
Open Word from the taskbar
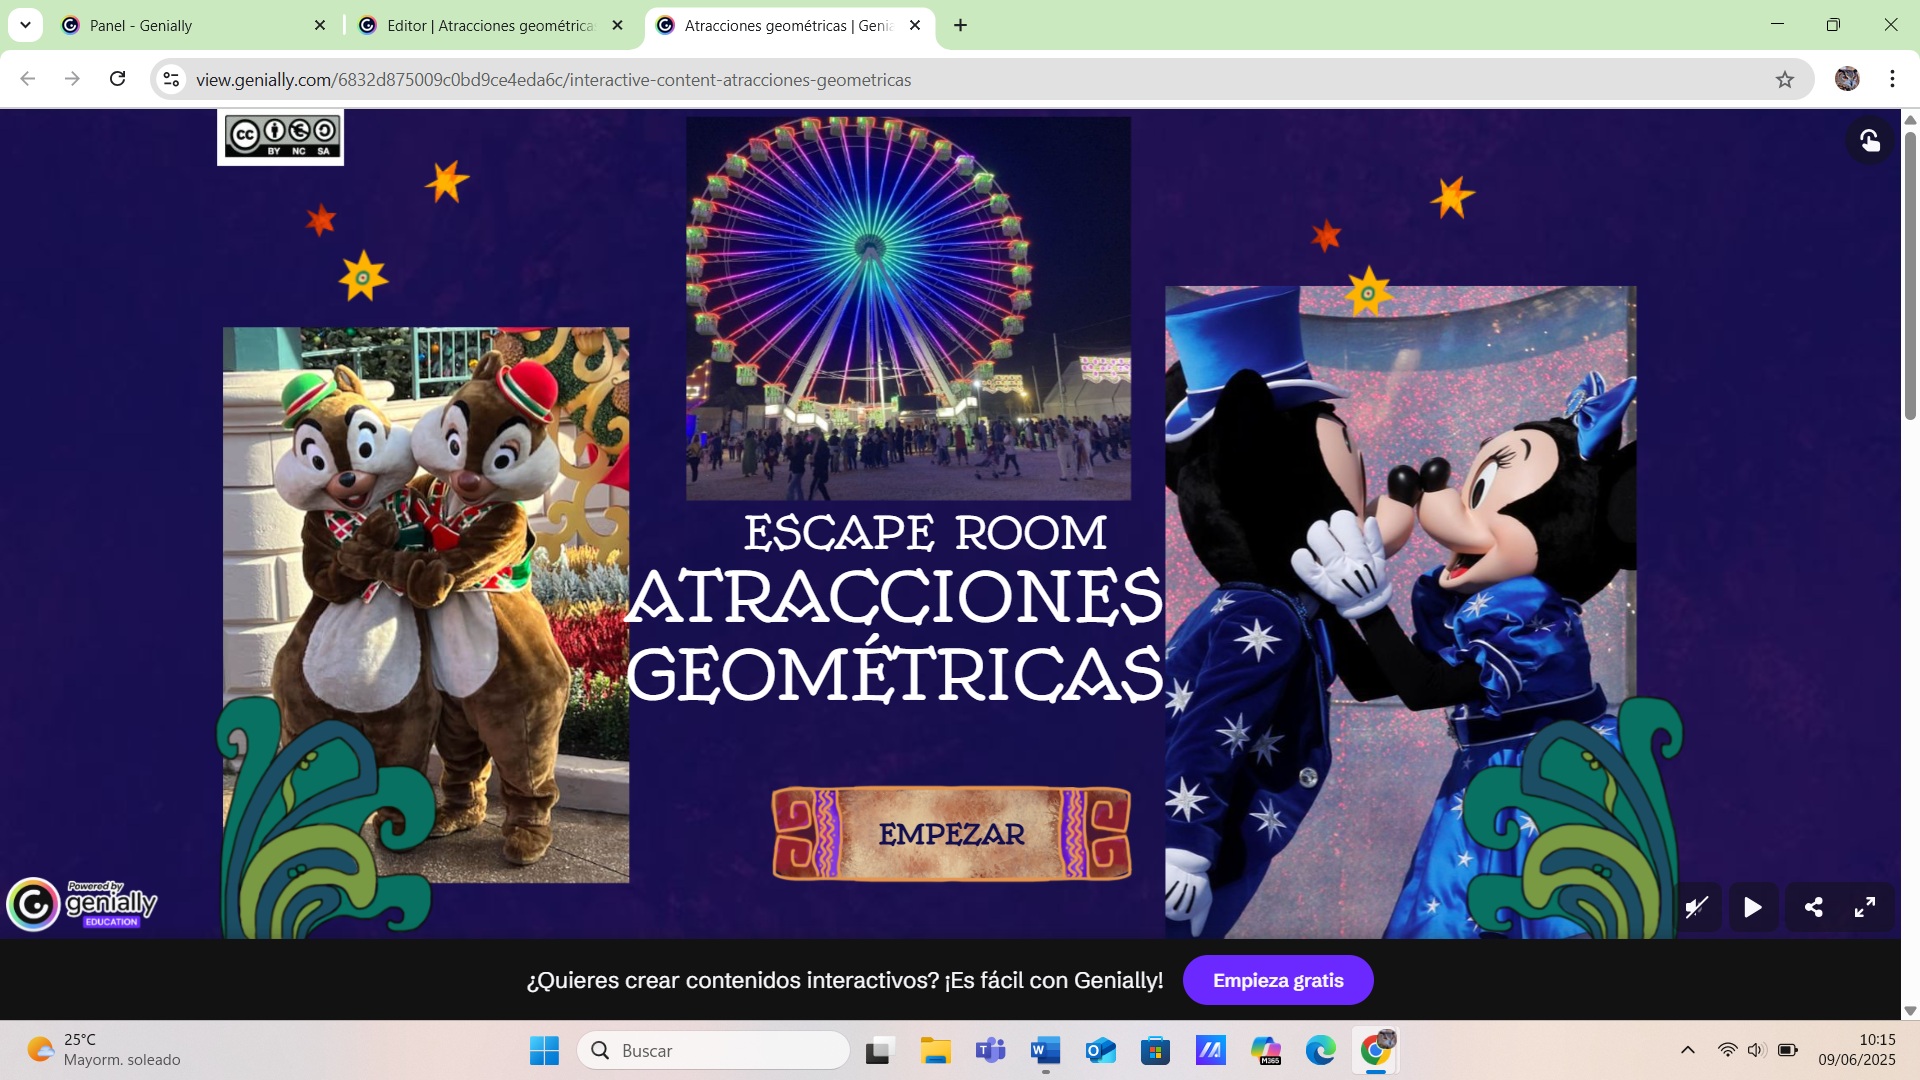1045,1050
